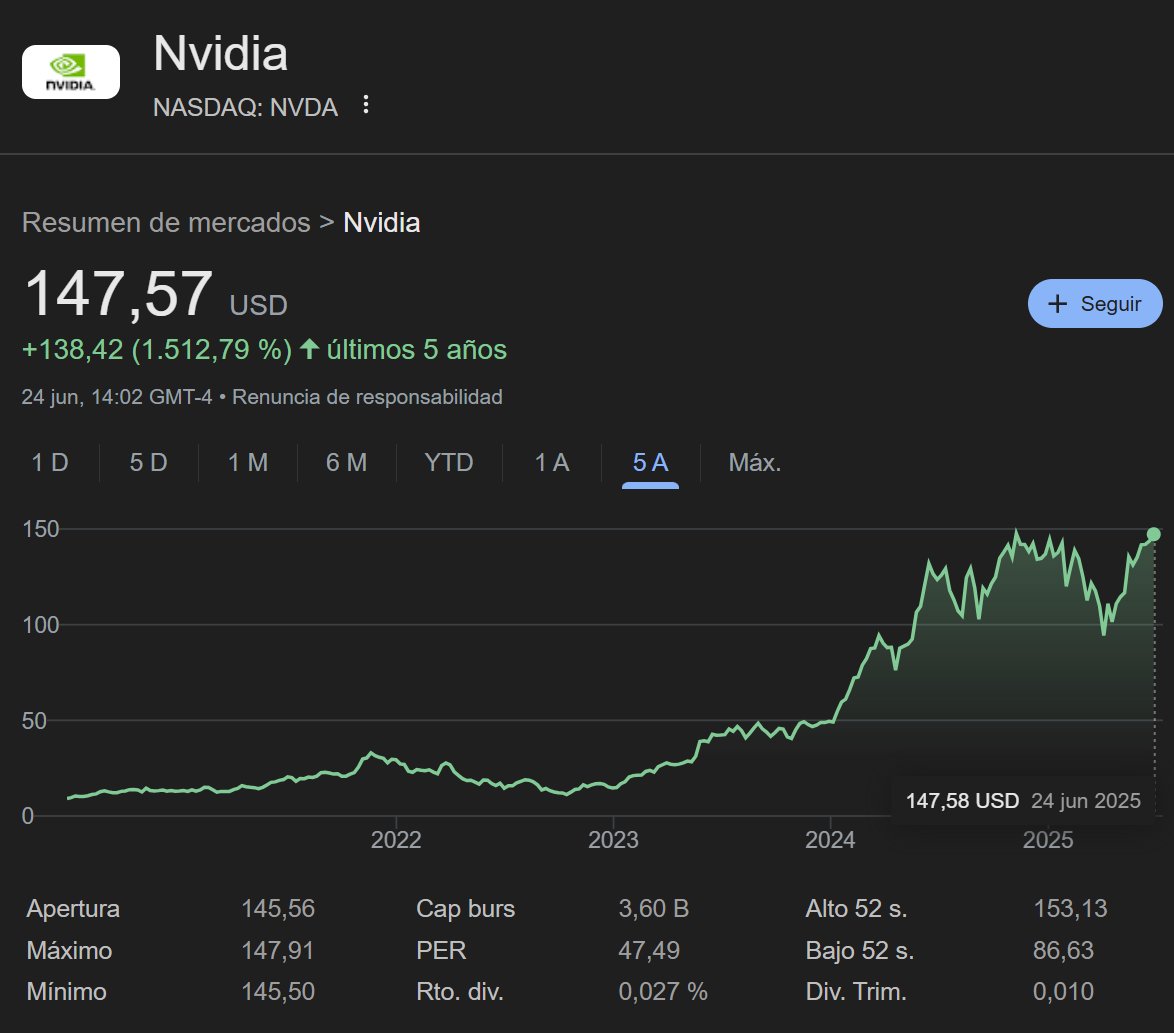
Task: Click the Apertura label
Action: [73, 908]
